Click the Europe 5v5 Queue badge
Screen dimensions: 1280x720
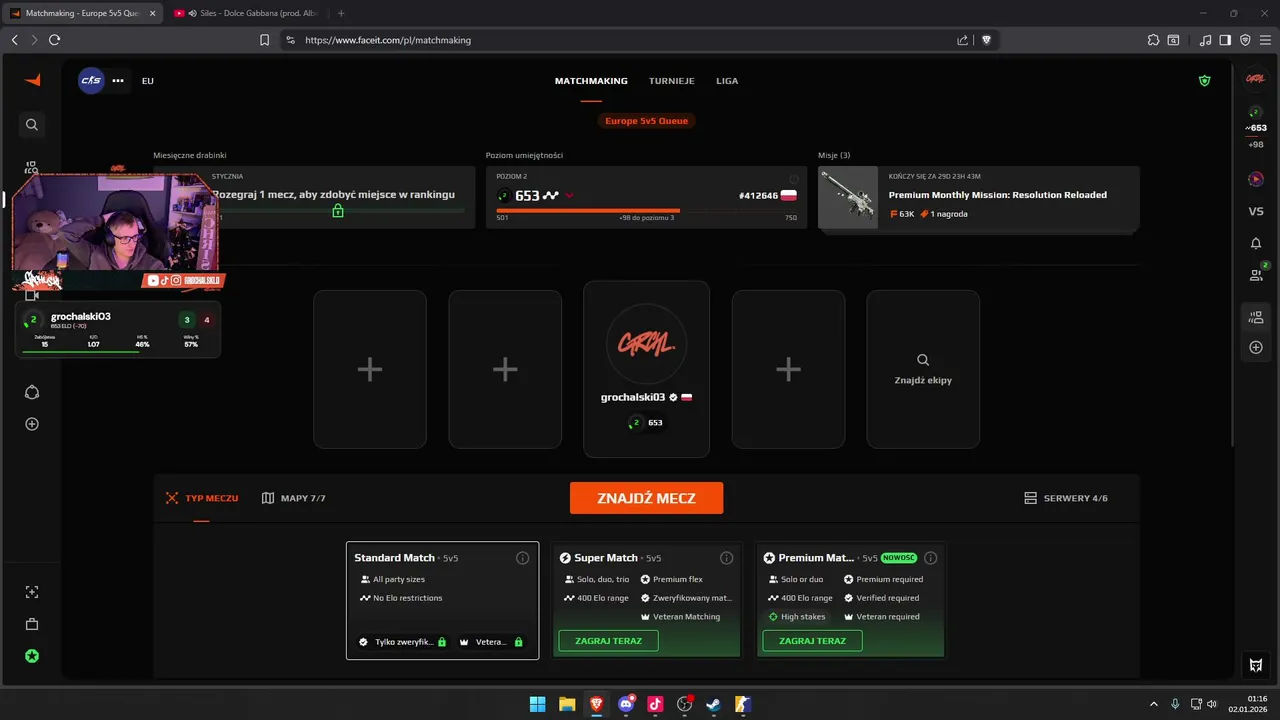(x=646, y=121)
